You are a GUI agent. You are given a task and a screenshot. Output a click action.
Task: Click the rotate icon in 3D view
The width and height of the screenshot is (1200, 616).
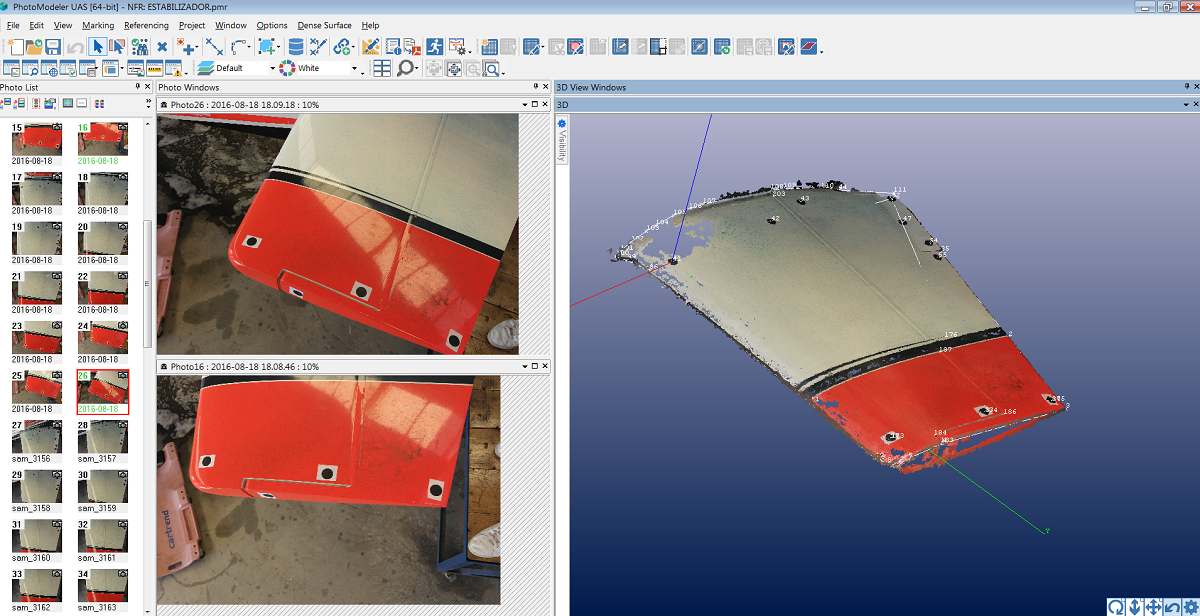1115,607
